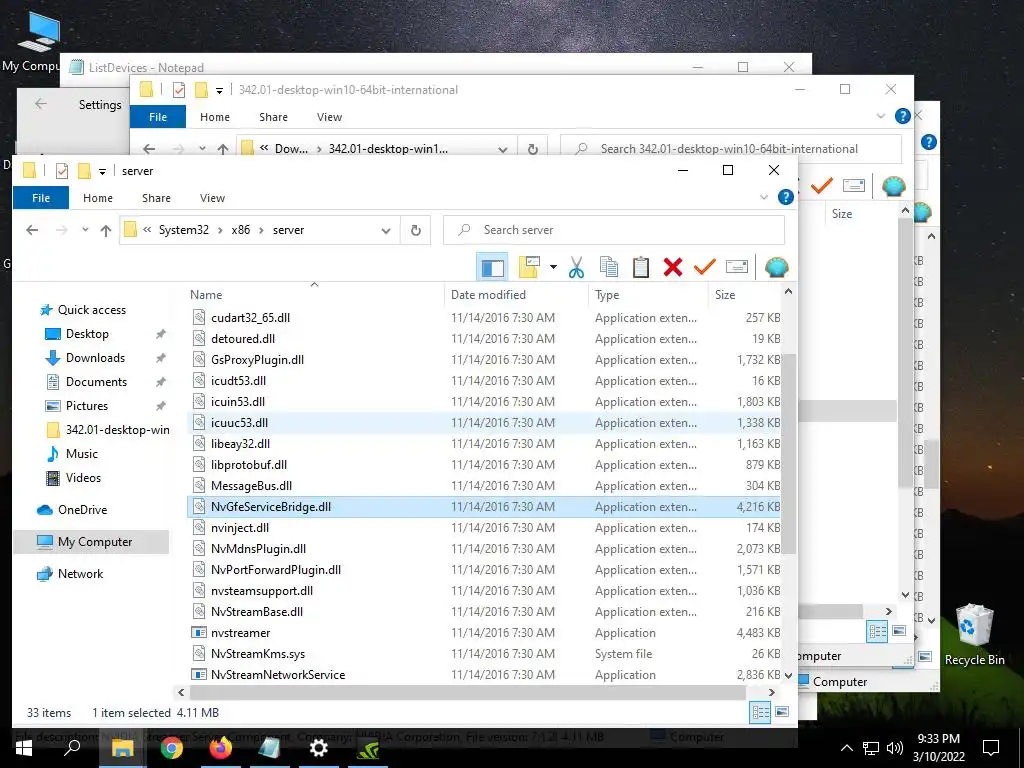The height and width of the screenshot is (768, 1024).
Task: Expand address dropdown in 342.01-desktop window
Action: pos(502,149)
